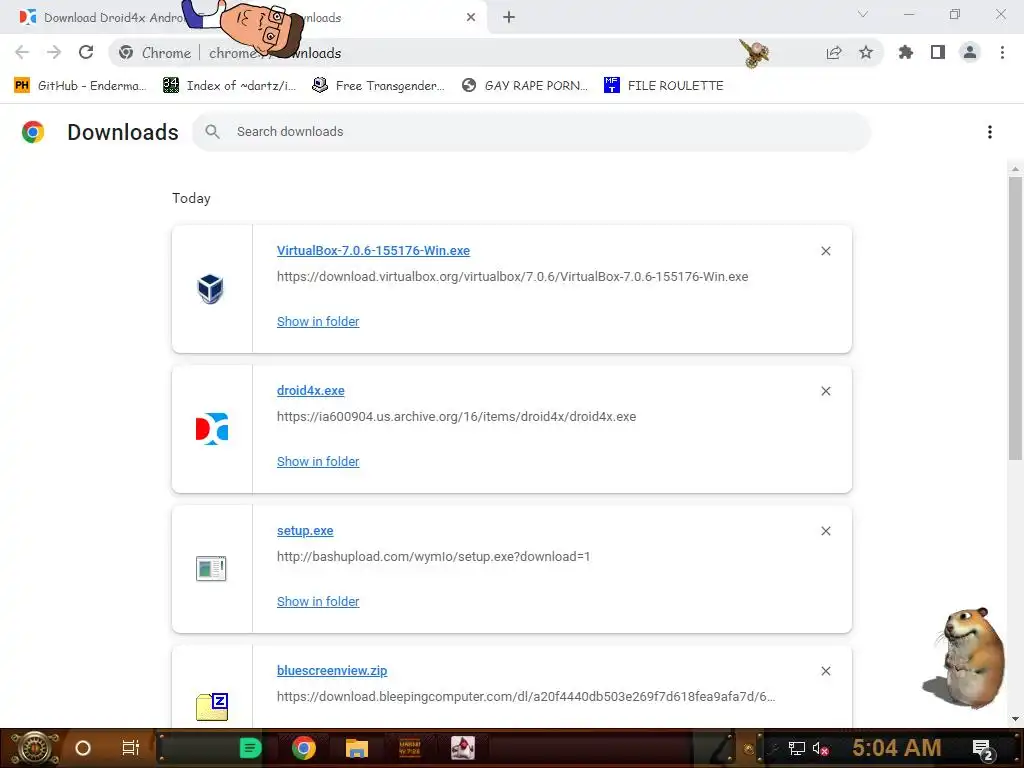1024x768 pixels.
Task: Click the bleepingcomputer download URL text
Action: (x=526, y=697)
